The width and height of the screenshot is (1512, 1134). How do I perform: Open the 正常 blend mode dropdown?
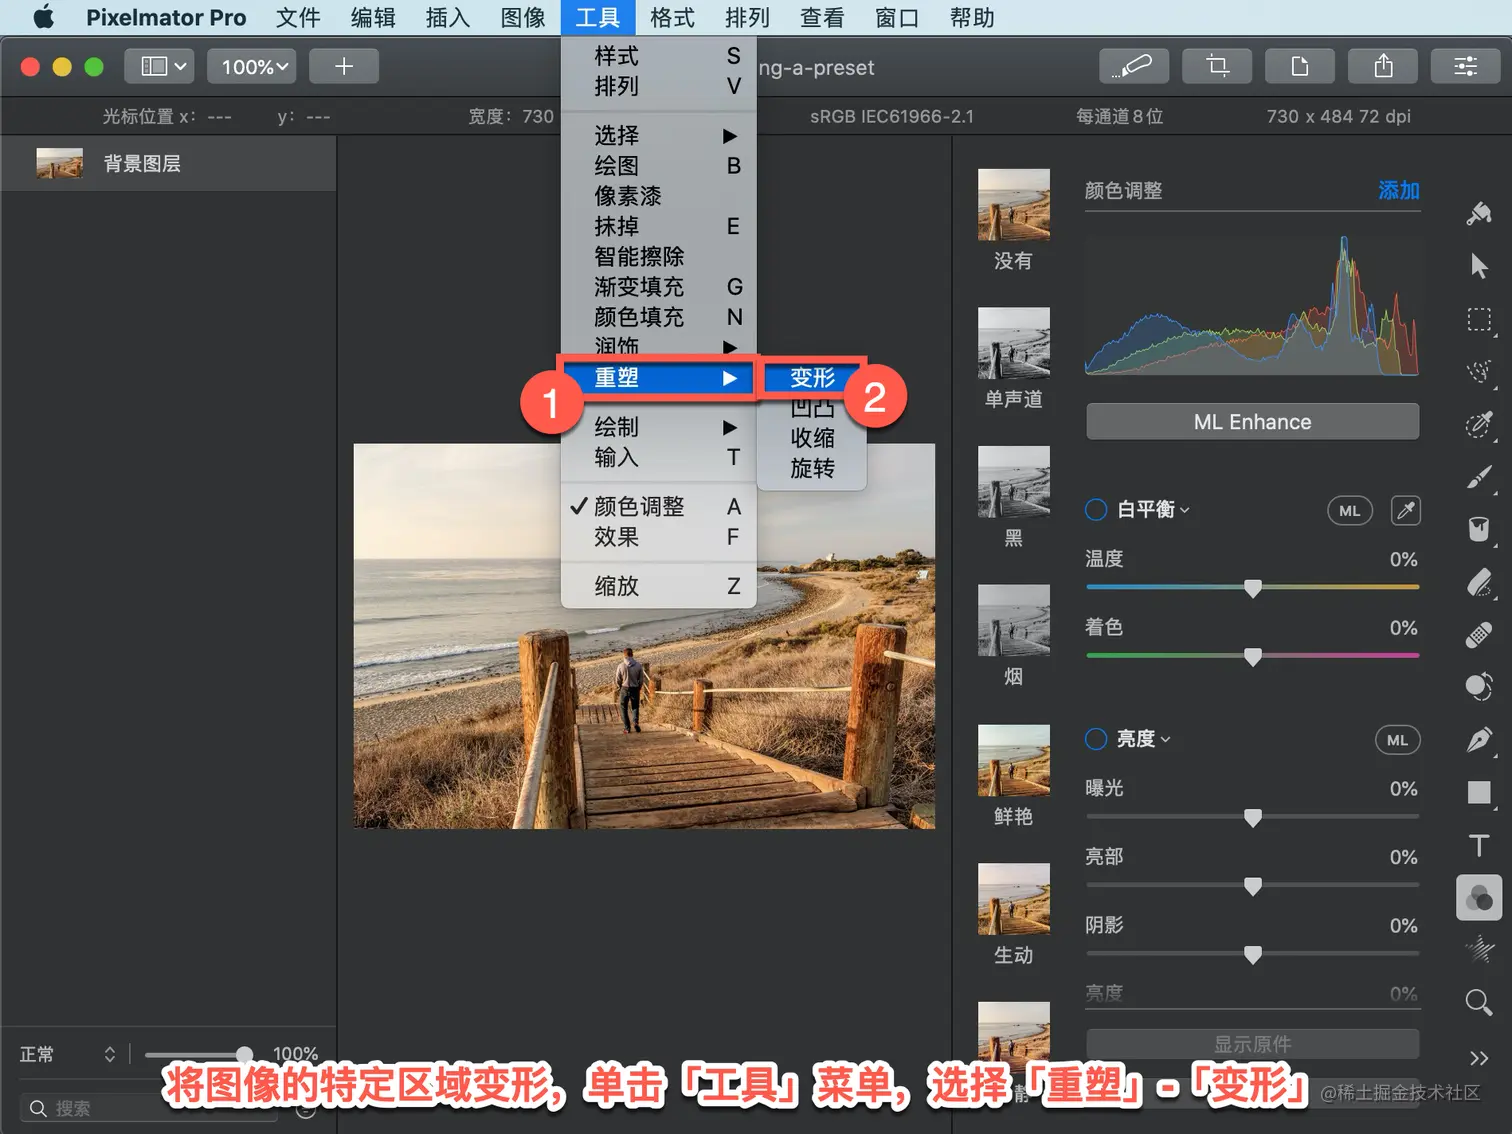(68, 1054)
